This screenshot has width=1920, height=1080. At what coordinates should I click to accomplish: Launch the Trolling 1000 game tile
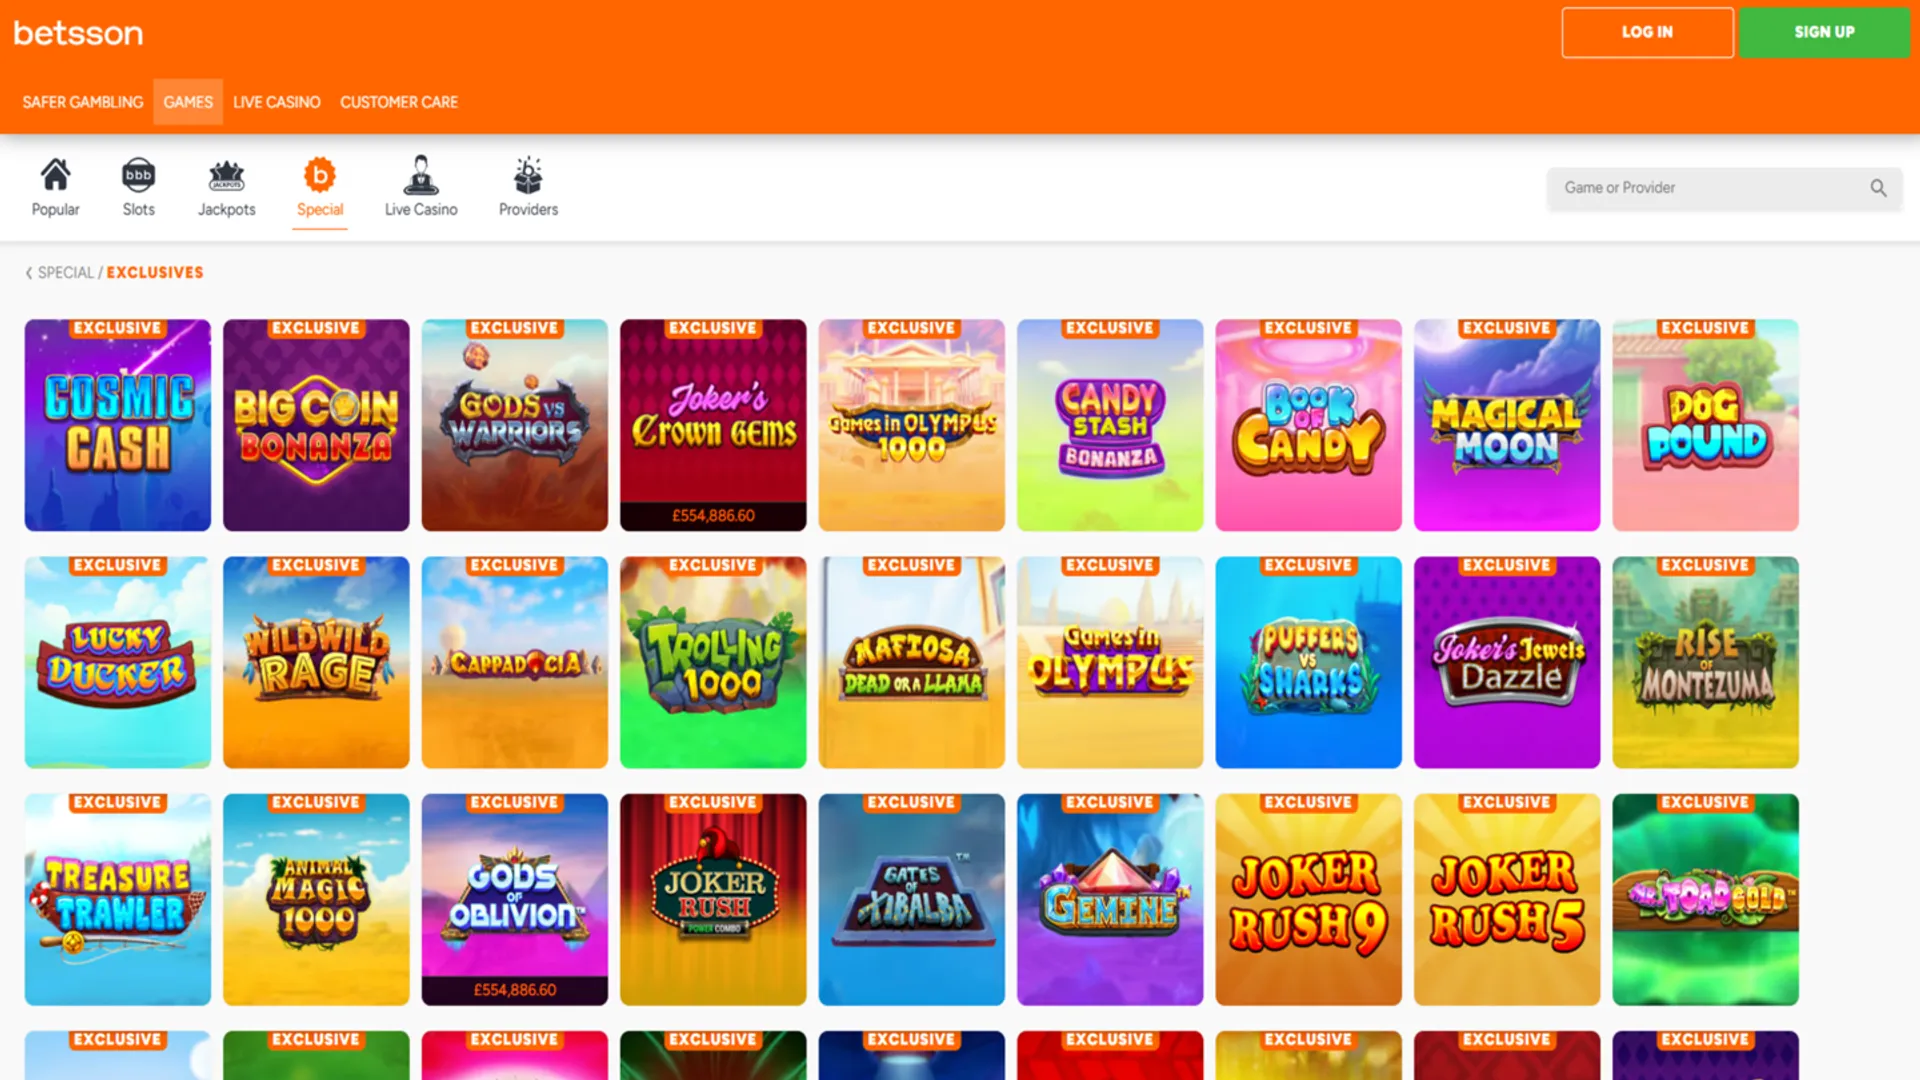[712, 662]
